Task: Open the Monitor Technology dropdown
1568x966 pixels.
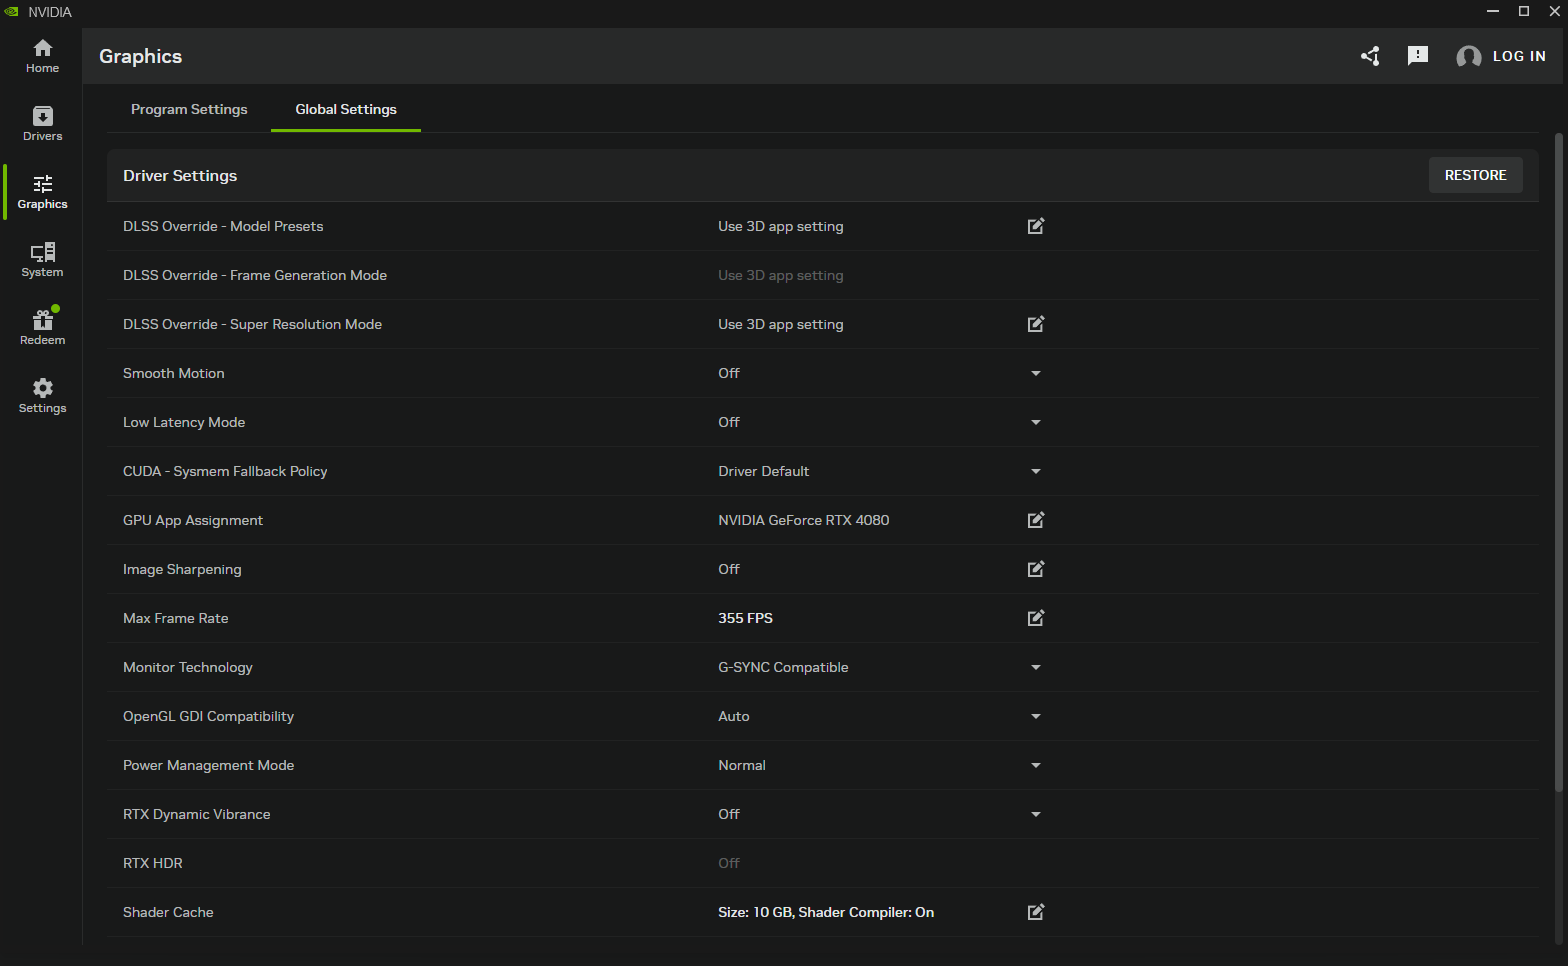Action: 1036,667
